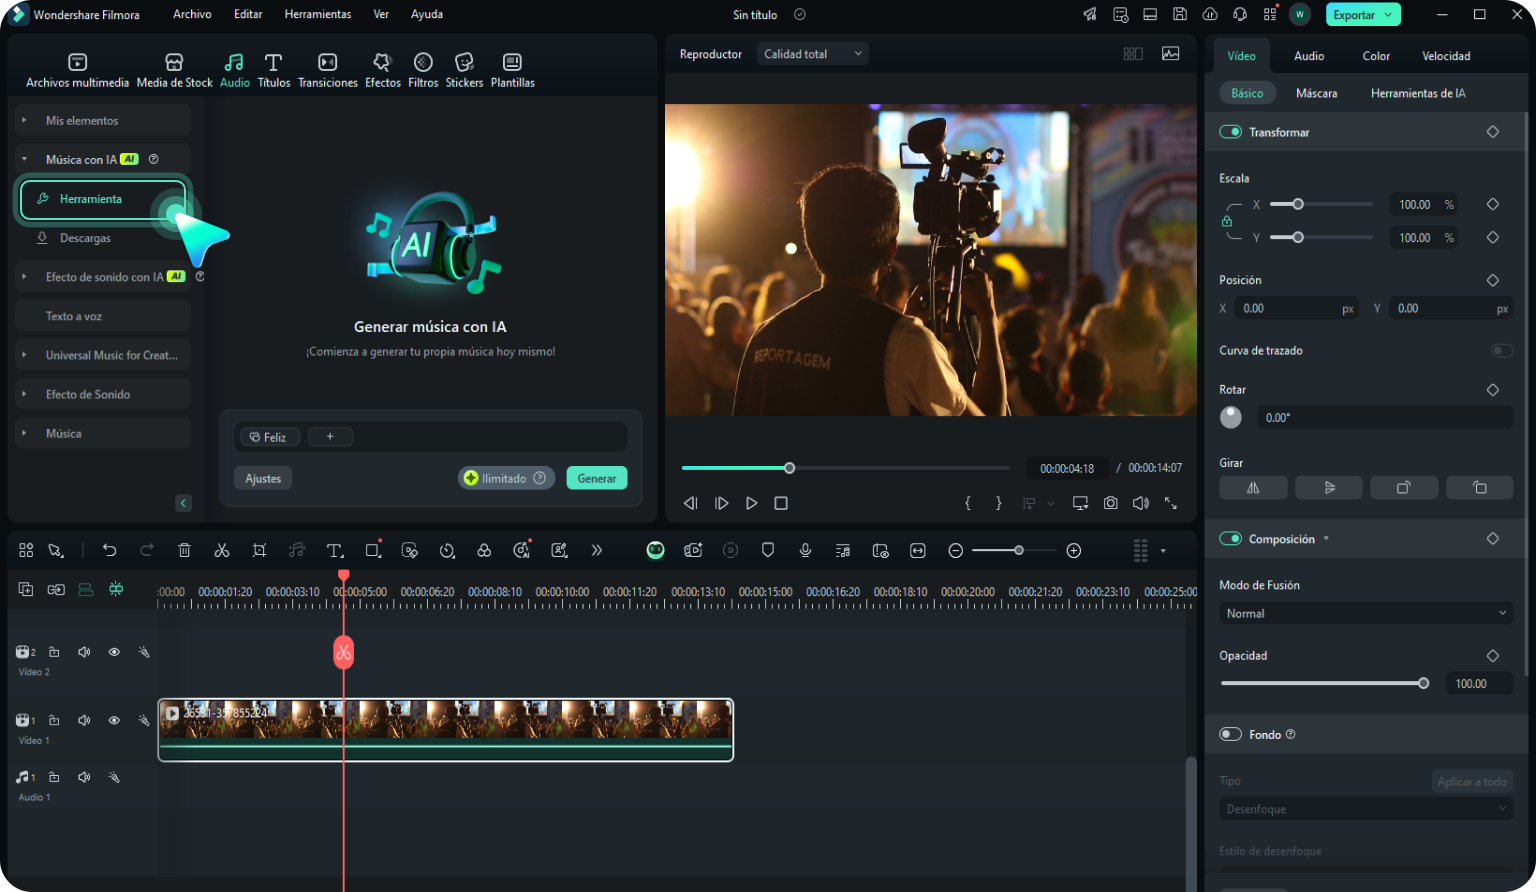Flip the clip horizontally under Girar

click(x=1253, y=487)
